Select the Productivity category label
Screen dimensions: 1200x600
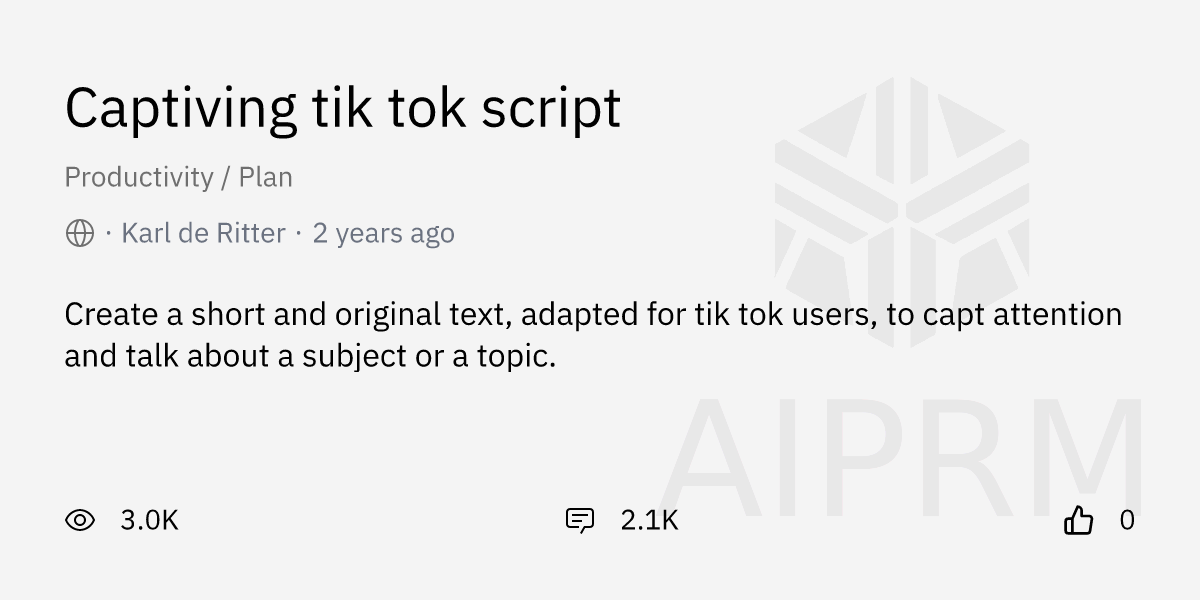(x=139, y=177)
